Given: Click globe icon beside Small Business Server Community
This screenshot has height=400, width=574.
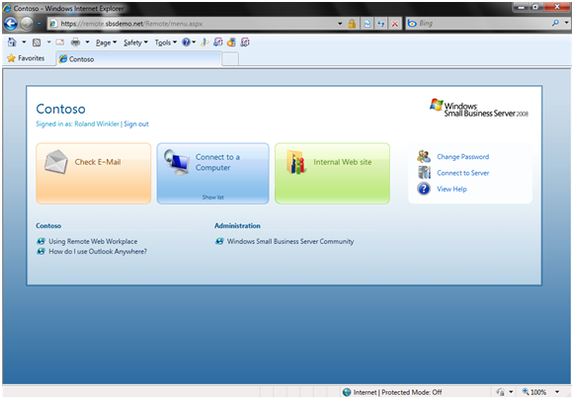Looking at the screenshot, I should click(219, 241).
